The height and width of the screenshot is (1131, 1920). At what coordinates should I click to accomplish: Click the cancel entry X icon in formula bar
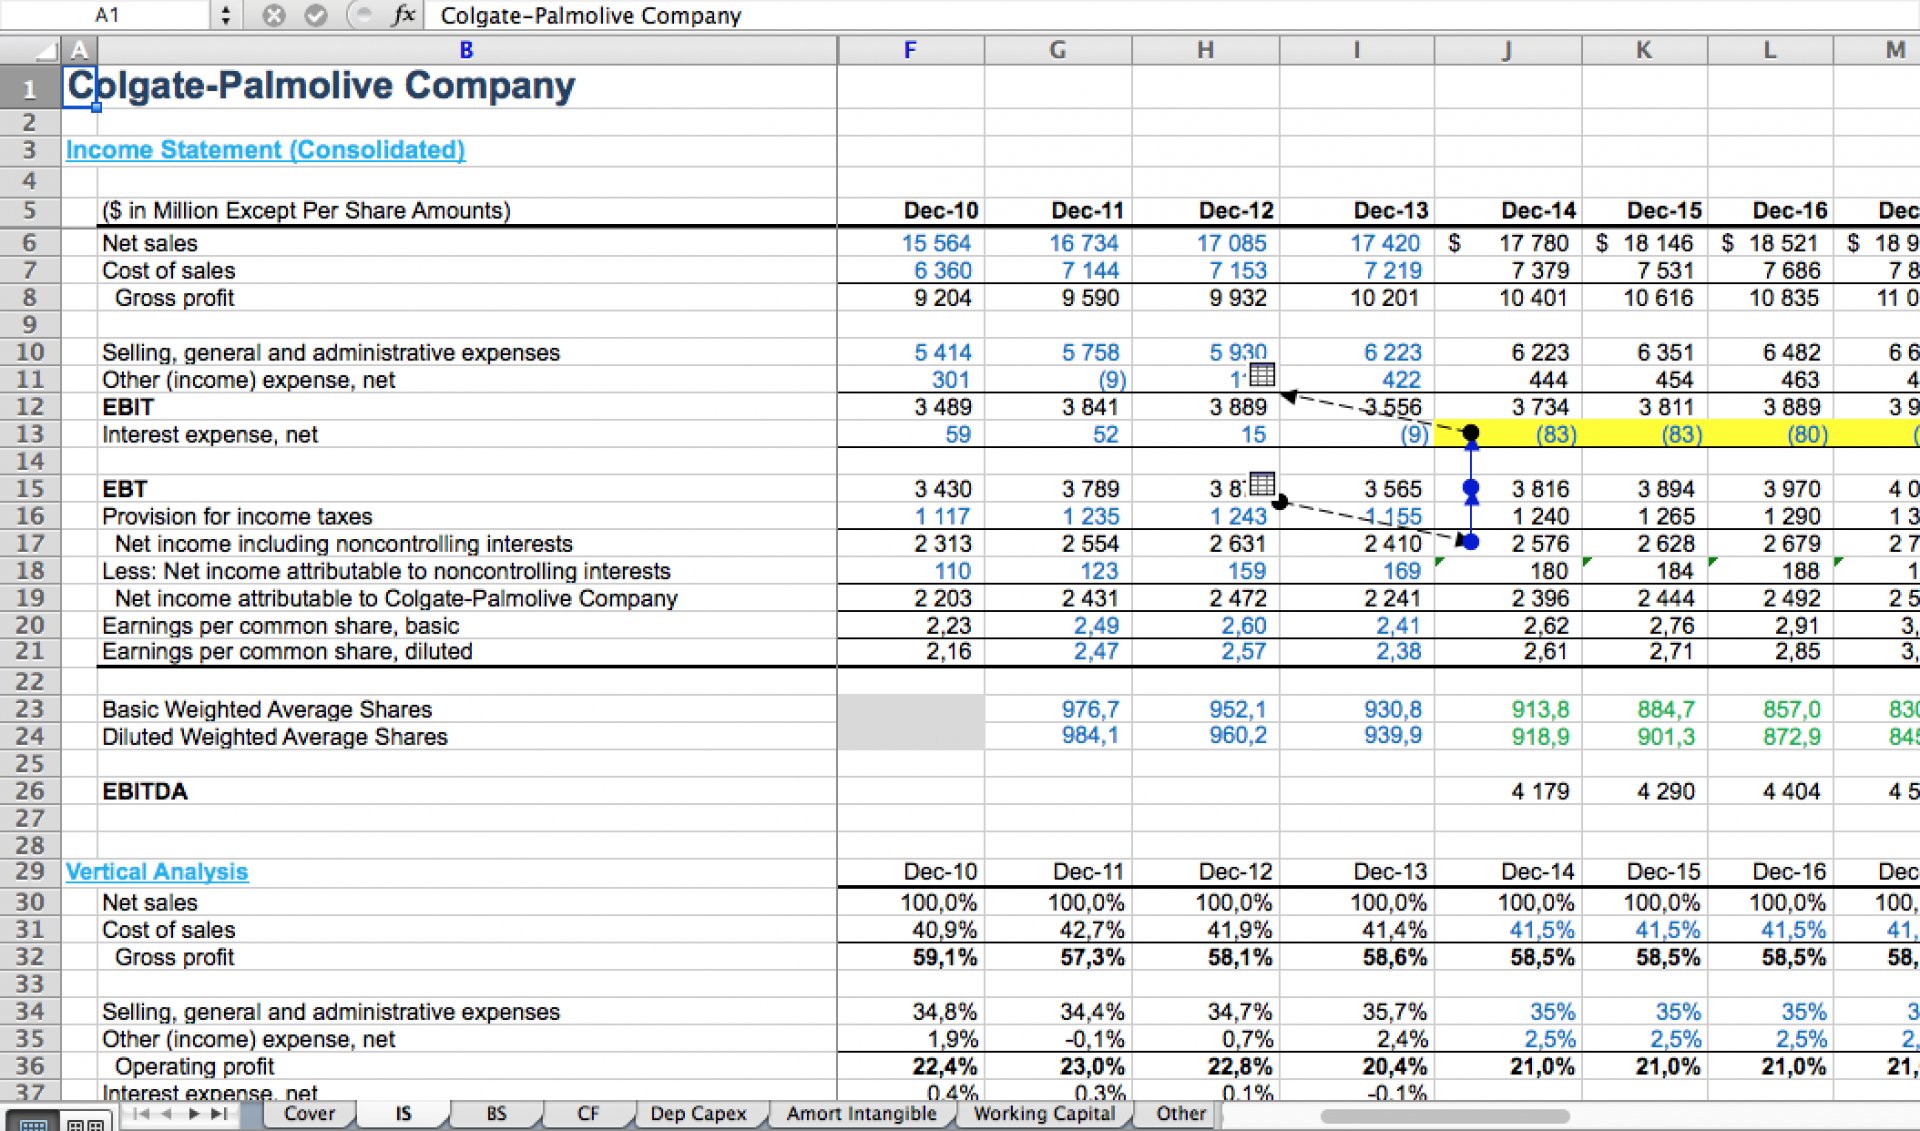coord(274,15)
